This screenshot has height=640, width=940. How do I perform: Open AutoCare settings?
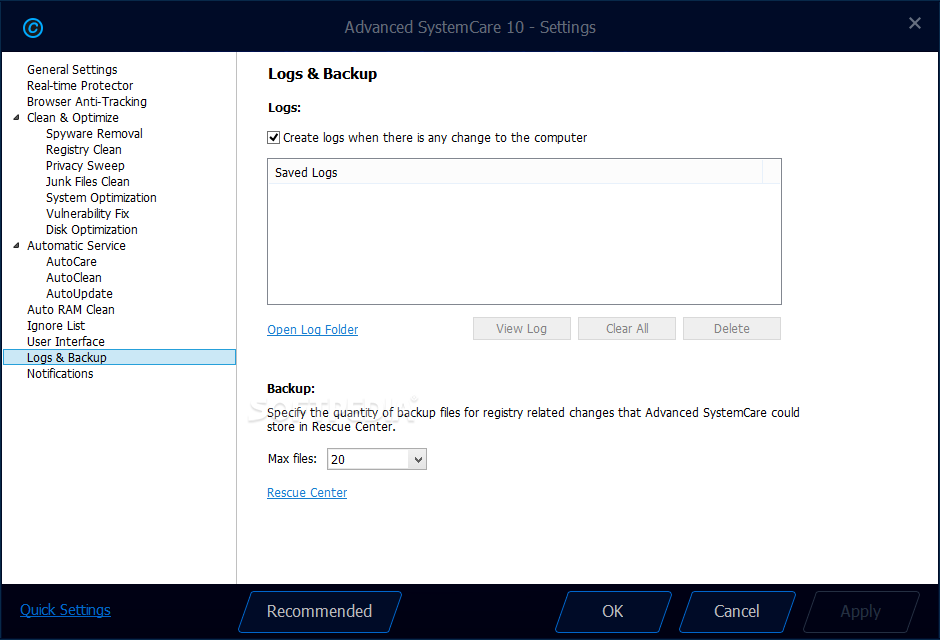coord(71,262)
